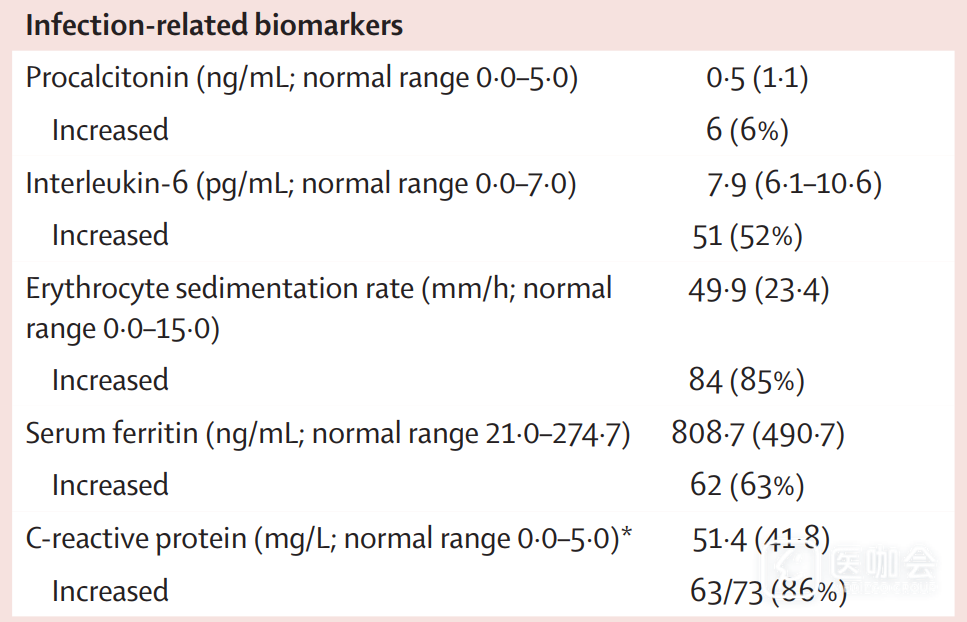Click the Interleukin-6 row label
Viewport: 967px width, 622px height.
pos(300,184)
